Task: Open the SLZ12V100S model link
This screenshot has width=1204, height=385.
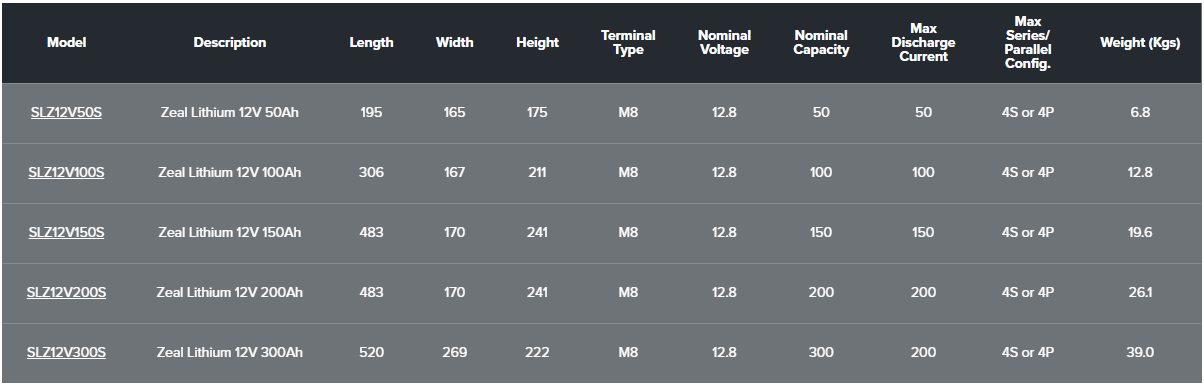Action: 66,173
